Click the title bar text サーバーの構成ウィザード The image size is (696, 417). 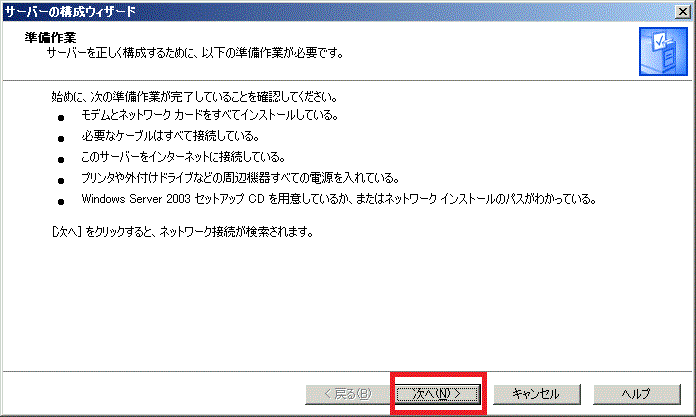coord(71,12)
